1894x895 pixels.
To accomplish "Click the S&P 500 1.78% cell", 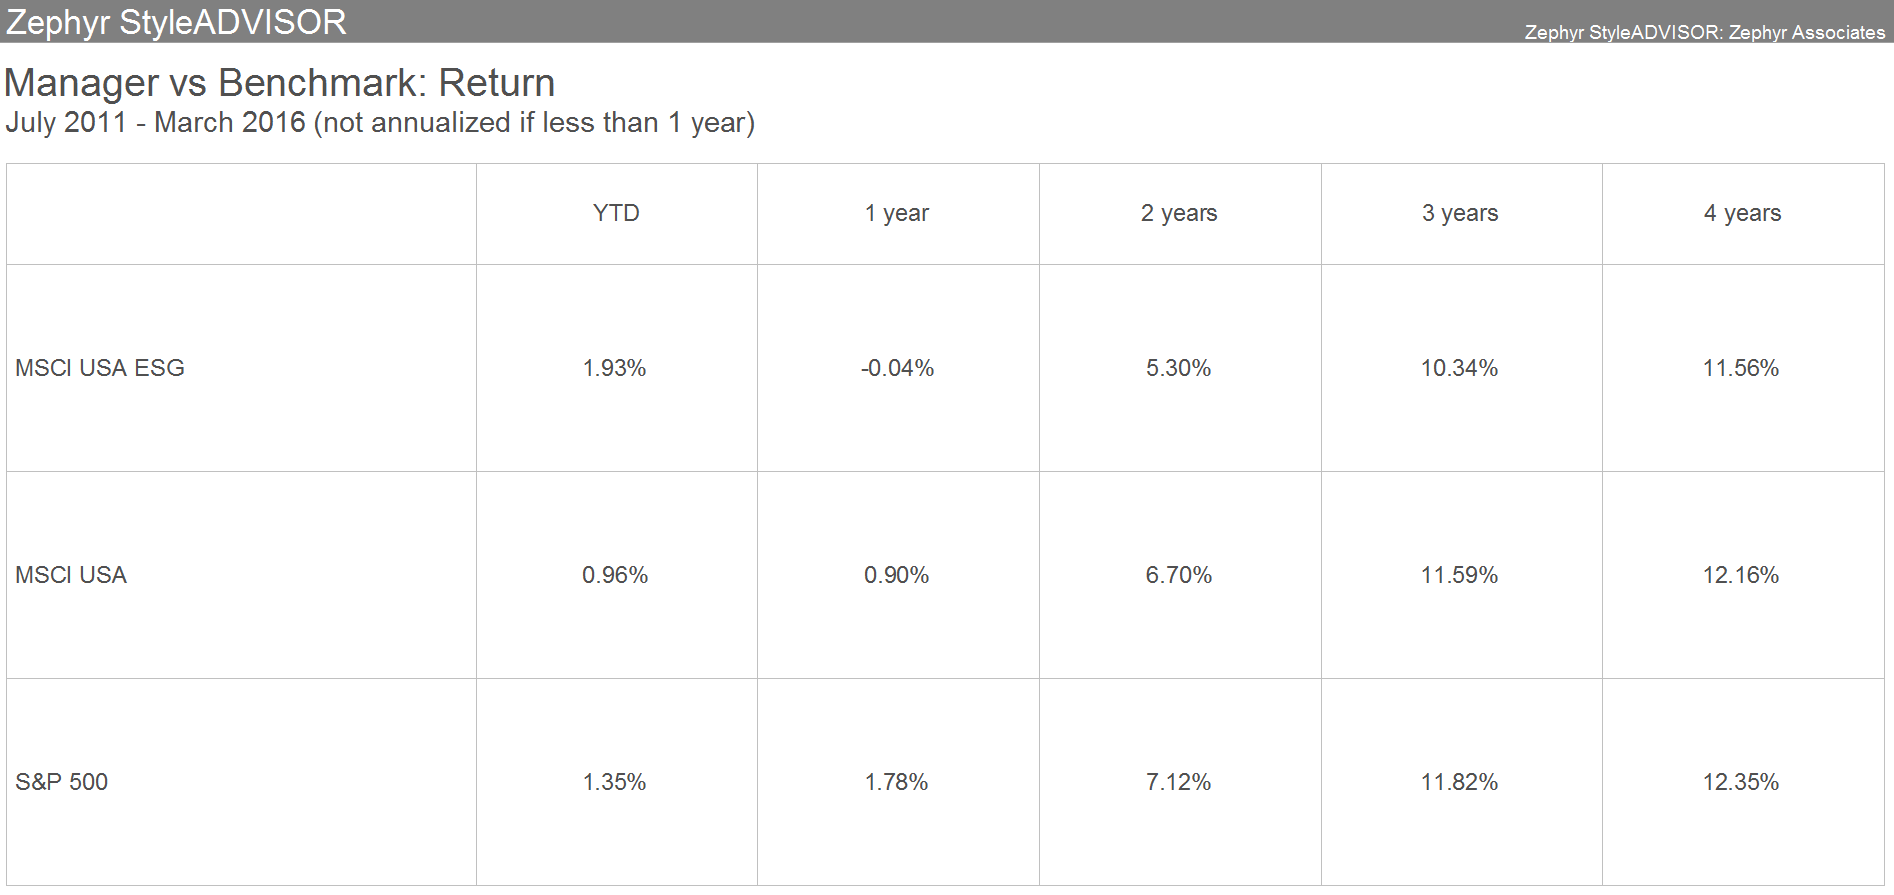I will pyautogui.click(x=897, y=782).
